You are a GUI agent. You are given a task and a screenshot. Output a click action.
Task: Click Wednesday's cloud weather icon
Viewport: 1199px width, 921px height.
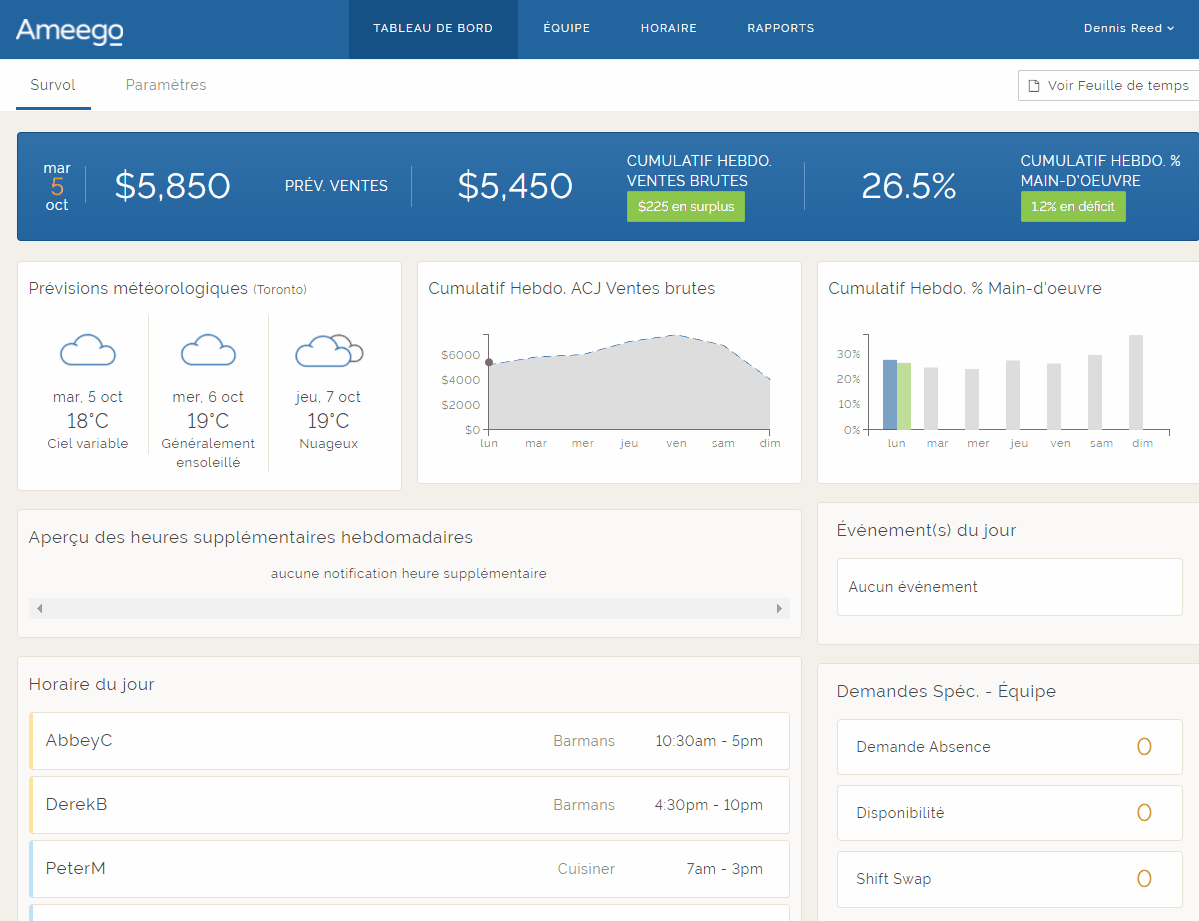pos(208,350)
